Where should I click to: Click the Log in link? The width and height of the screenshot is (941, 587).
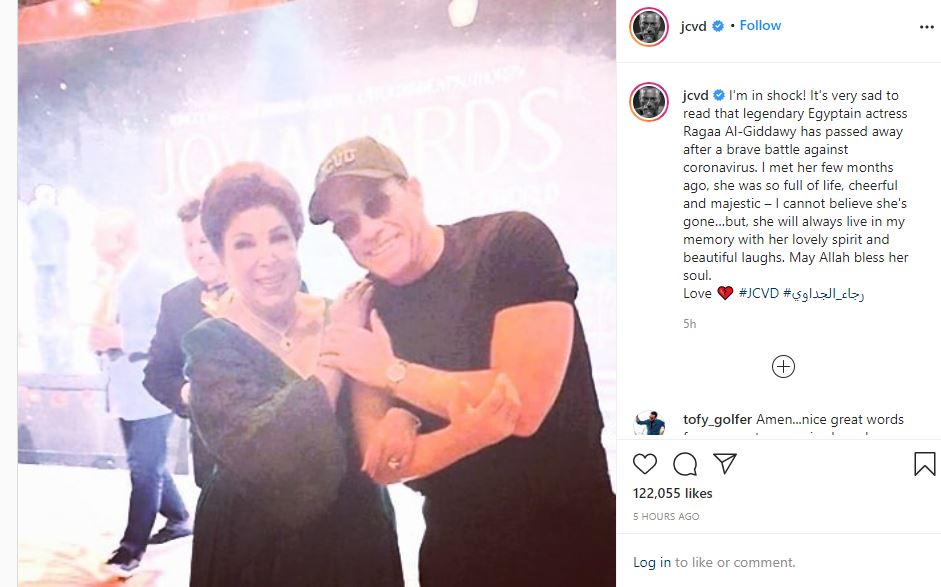click(x=652, y=562)
